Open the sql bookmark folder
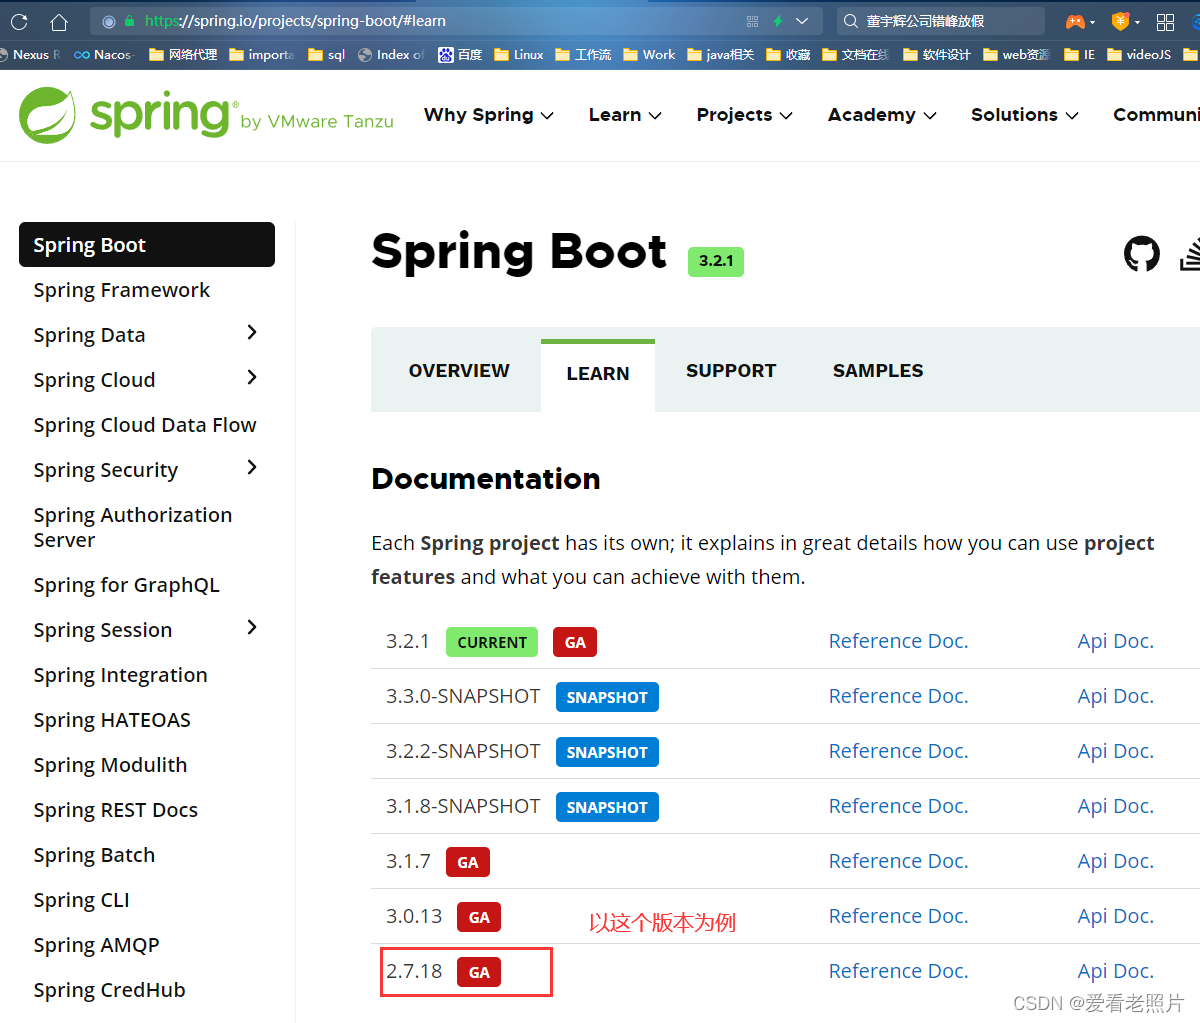1200x1023 pixels. (327, 55)
